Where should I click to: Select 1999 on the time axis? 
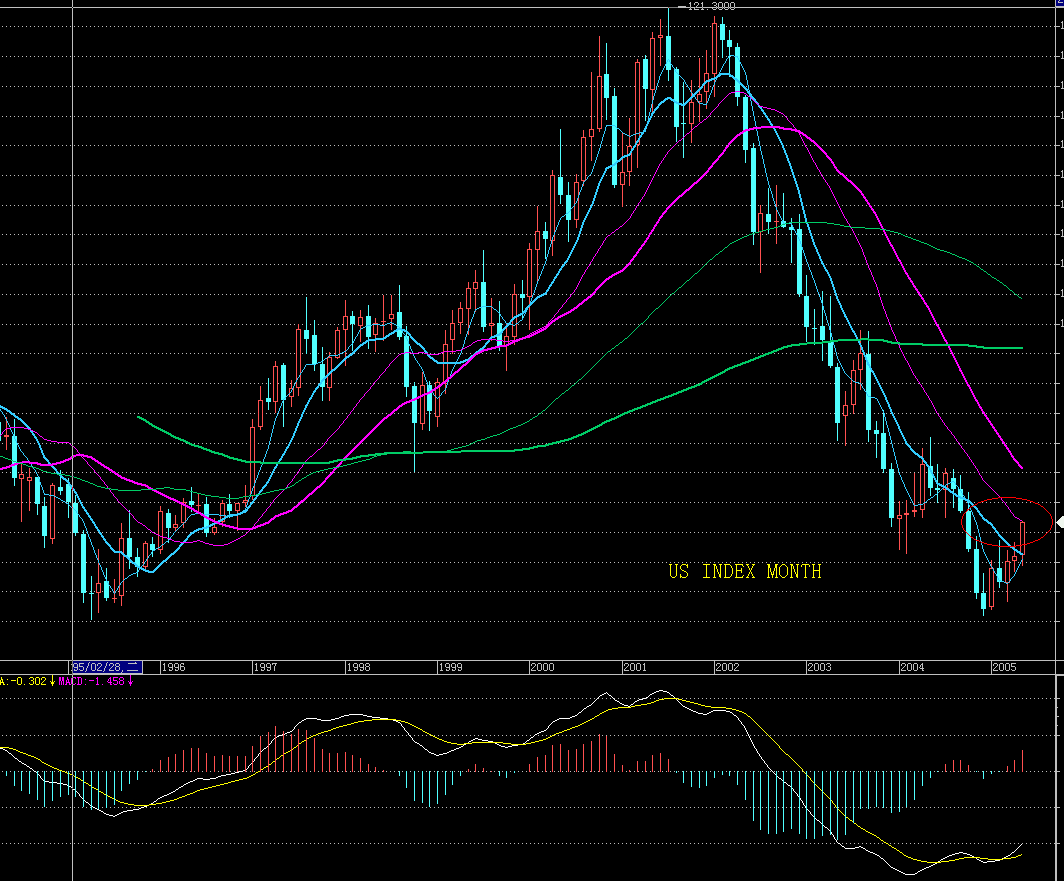click(450, 666)
